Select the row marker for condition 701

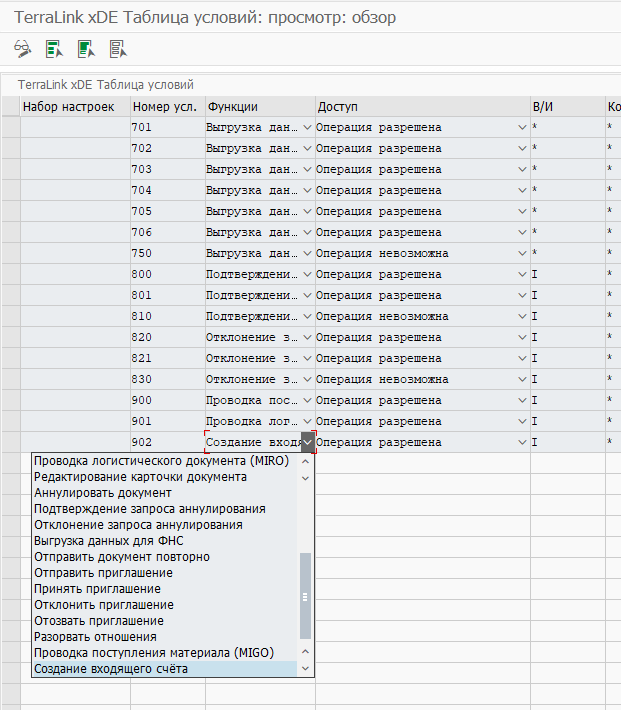coord(10,127)
